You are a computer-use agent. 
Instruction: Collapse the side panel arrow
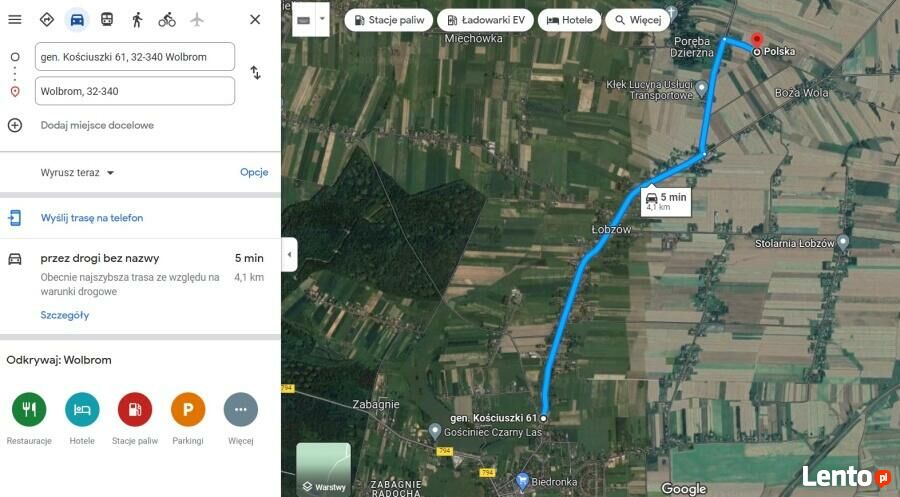point(289,254)
